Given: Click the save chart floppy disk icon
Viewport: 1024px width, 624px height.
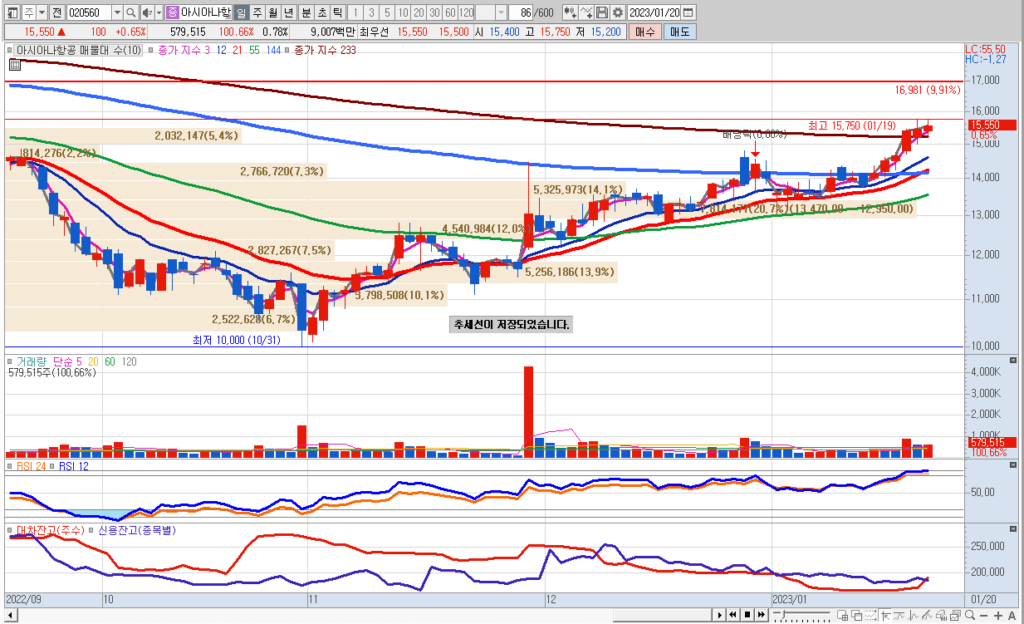Looking at the screenshot, I should click(x=601, y=12).
